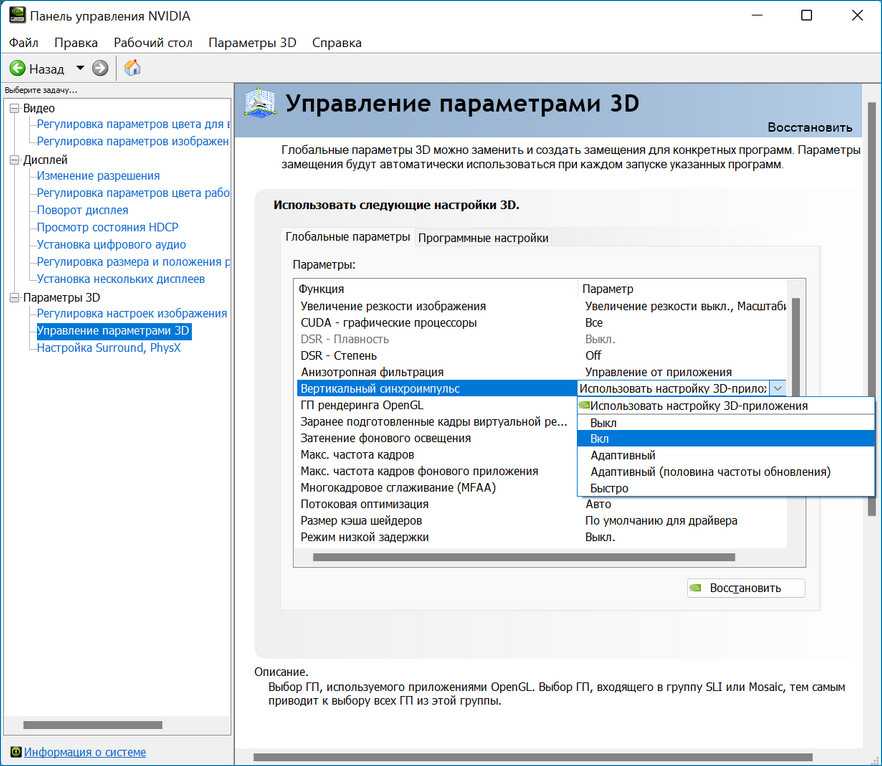The height and width of the screenshot is (766, 882).
Task: Open the Back history dropdown arrow
Action: (x=80, y=69)
